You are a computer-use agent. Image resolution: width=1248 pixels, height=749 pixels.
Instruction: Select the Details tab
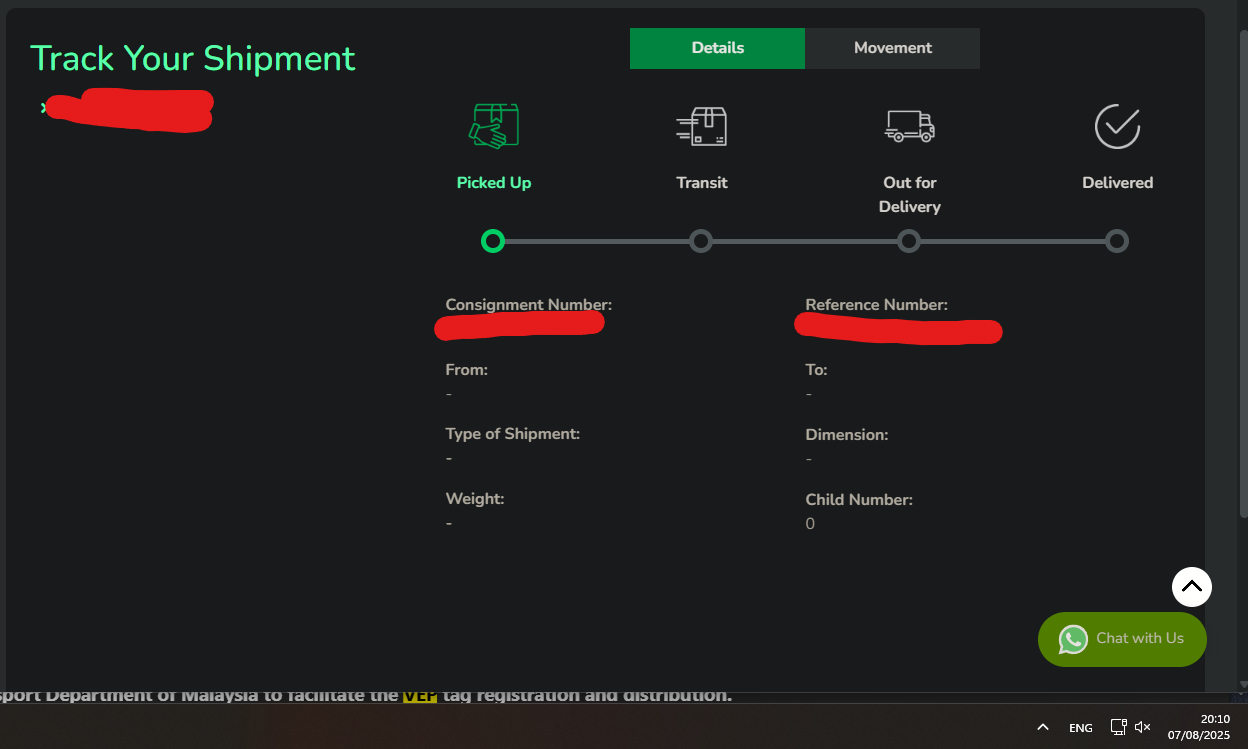pyautogui.click(x=717, y=48)
